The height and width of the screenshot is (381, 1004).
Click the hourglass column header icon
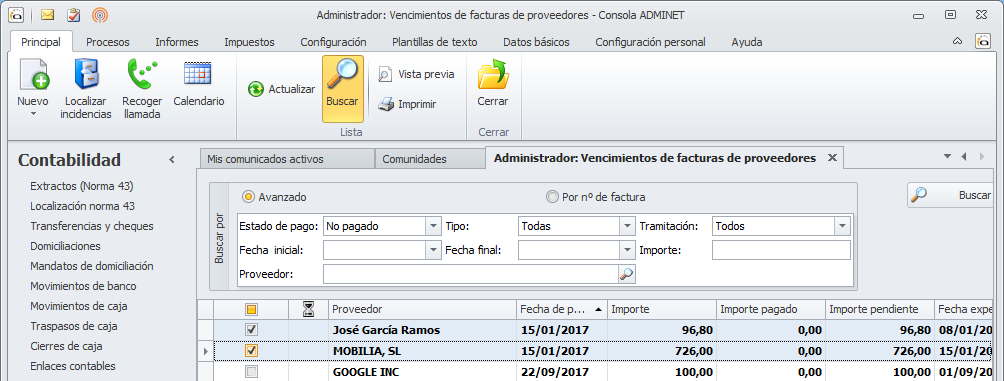[x=309, y=309]
